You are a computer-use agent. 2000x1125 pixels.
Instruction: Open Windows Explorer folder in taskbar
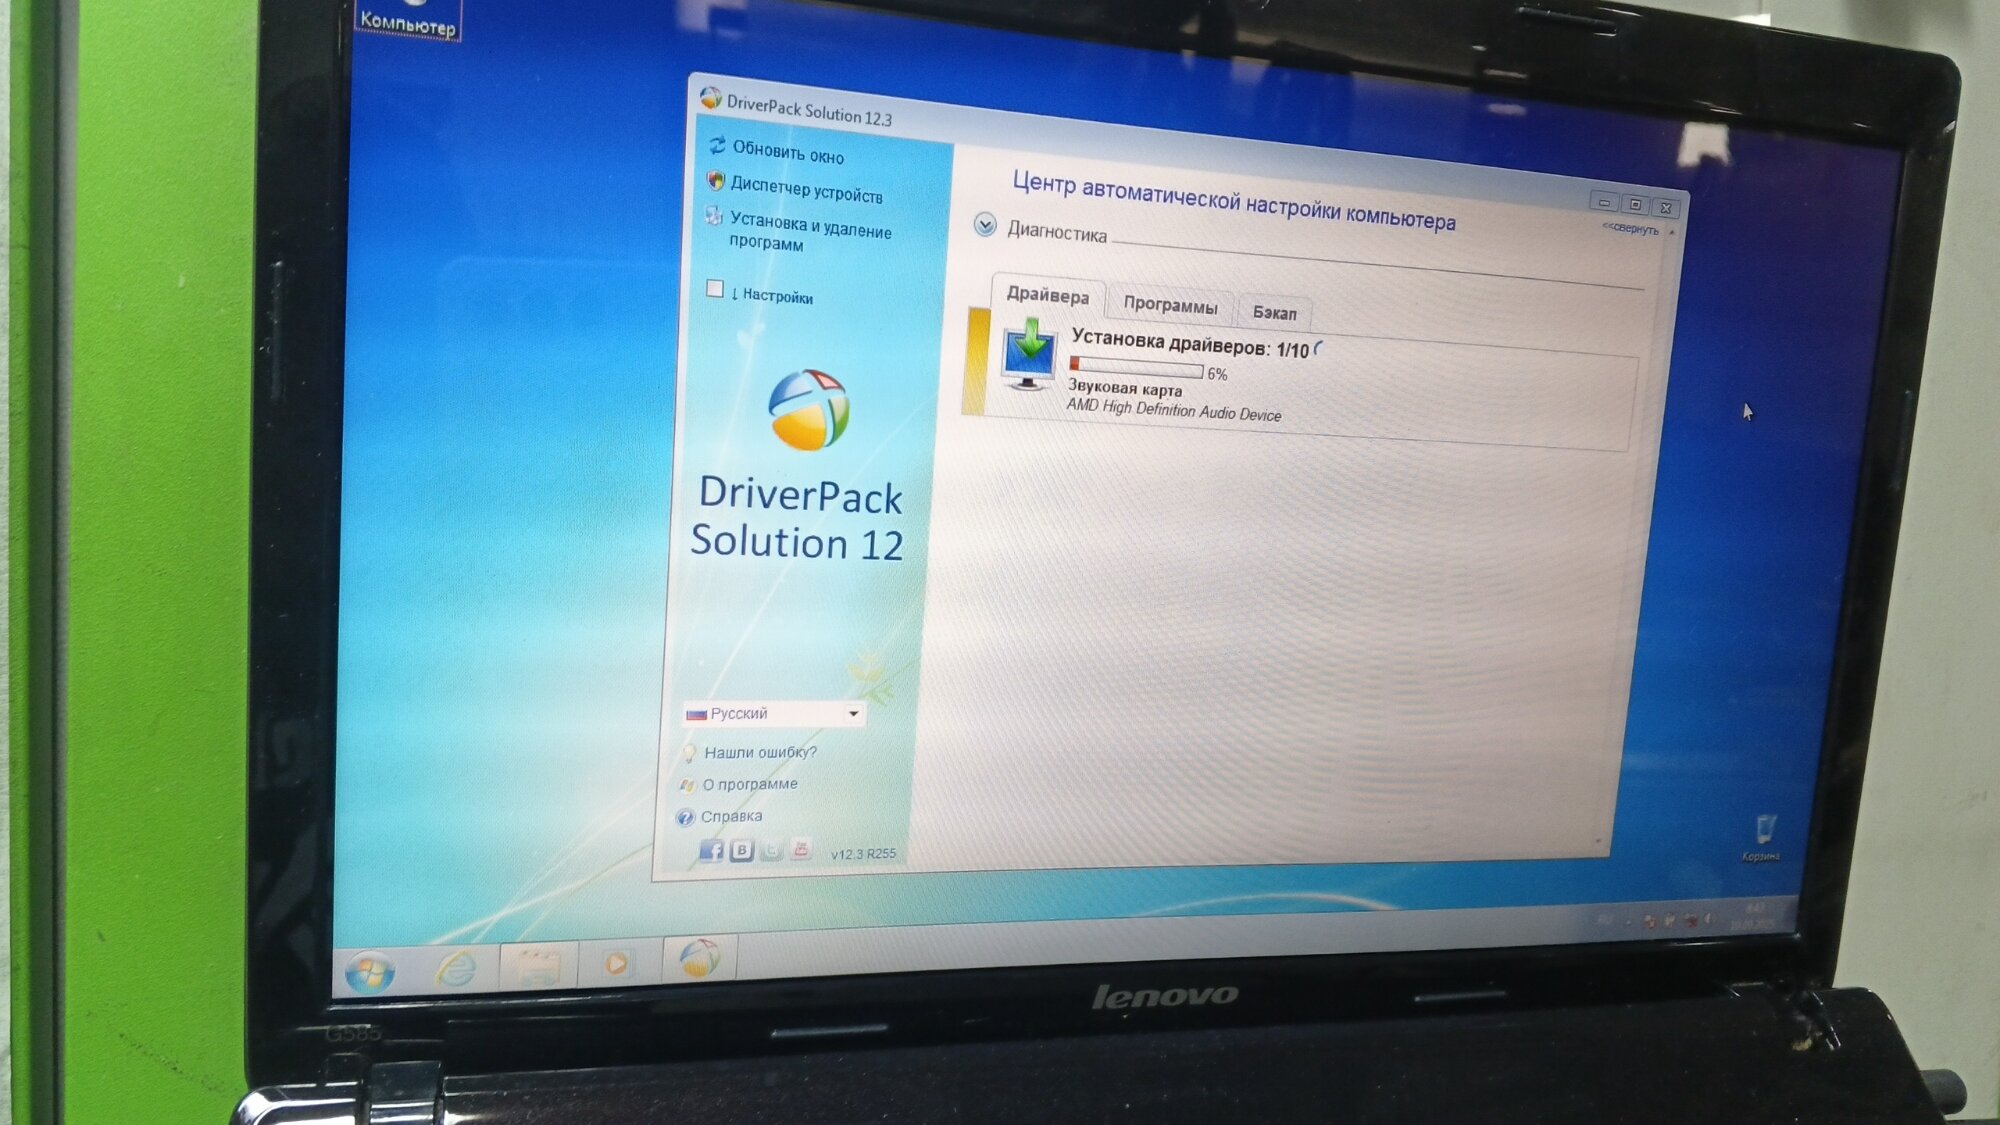pyautogui.click(x=538, y=966)
